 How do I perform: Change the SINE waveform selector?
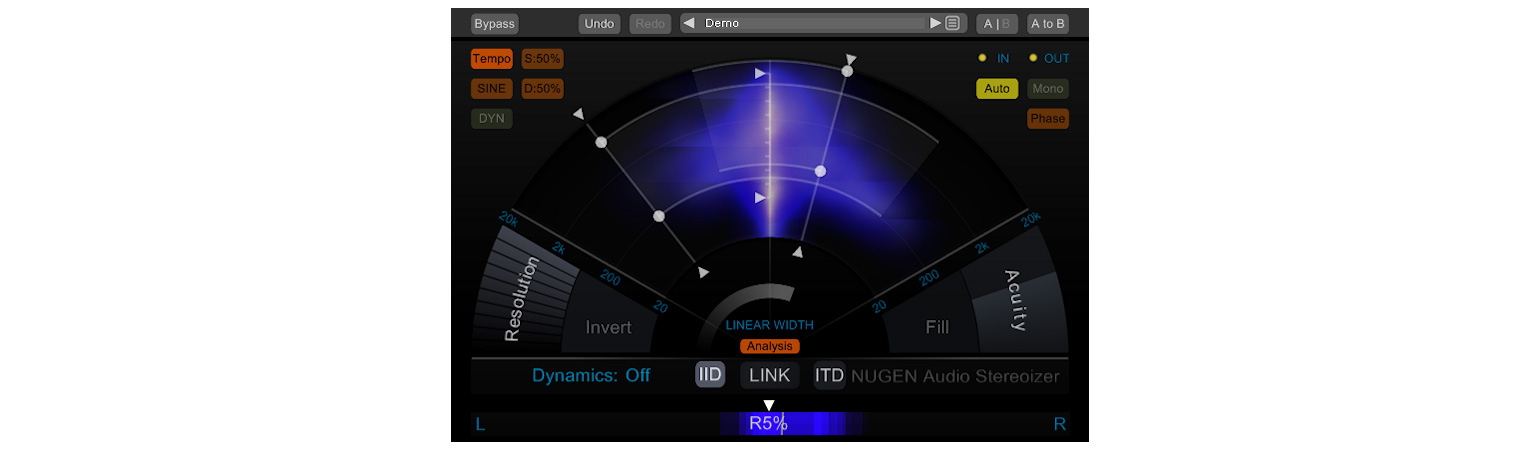[491, 88]
